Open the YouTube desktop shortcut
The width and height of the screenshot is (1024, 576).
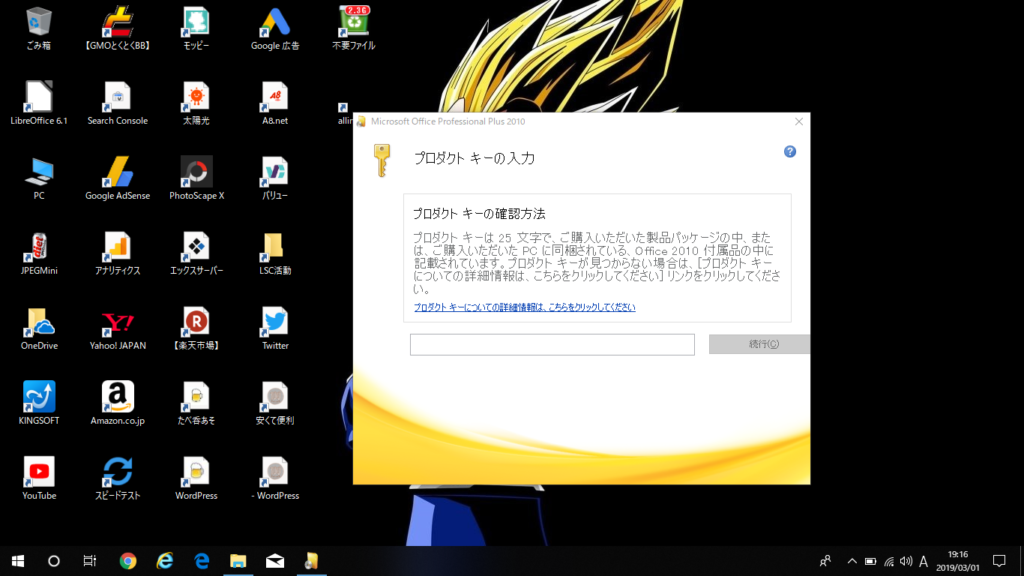coord(39,479)
